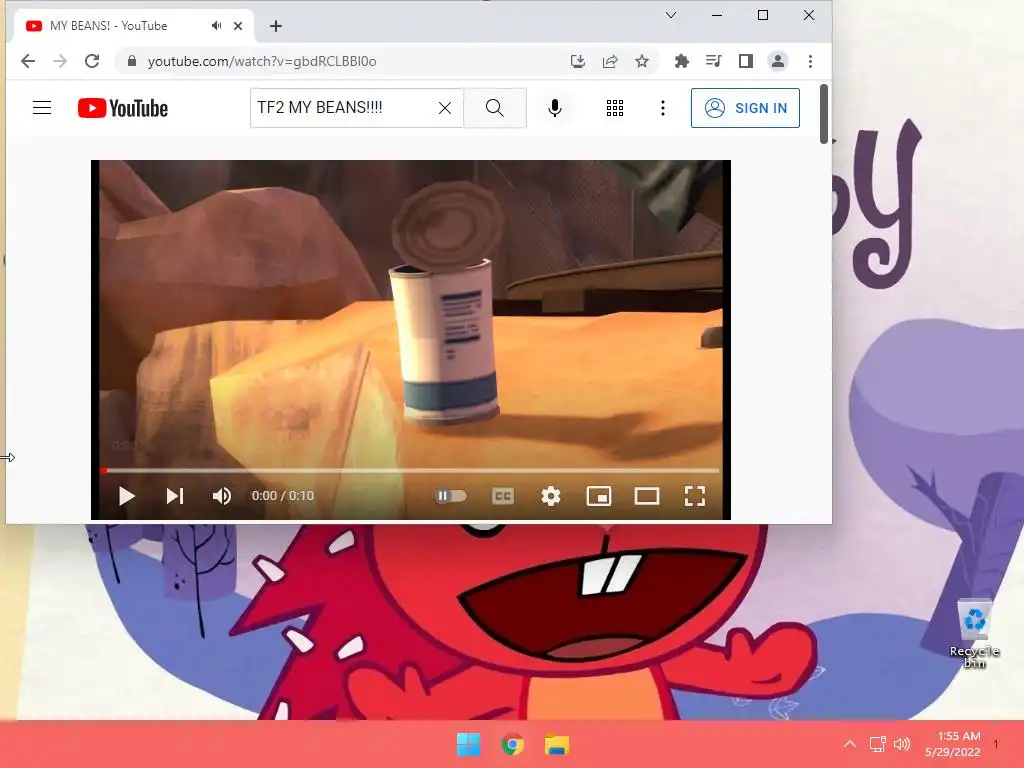Clear the search box with the X
The image size is (1024, 768).
click(445, 108)
